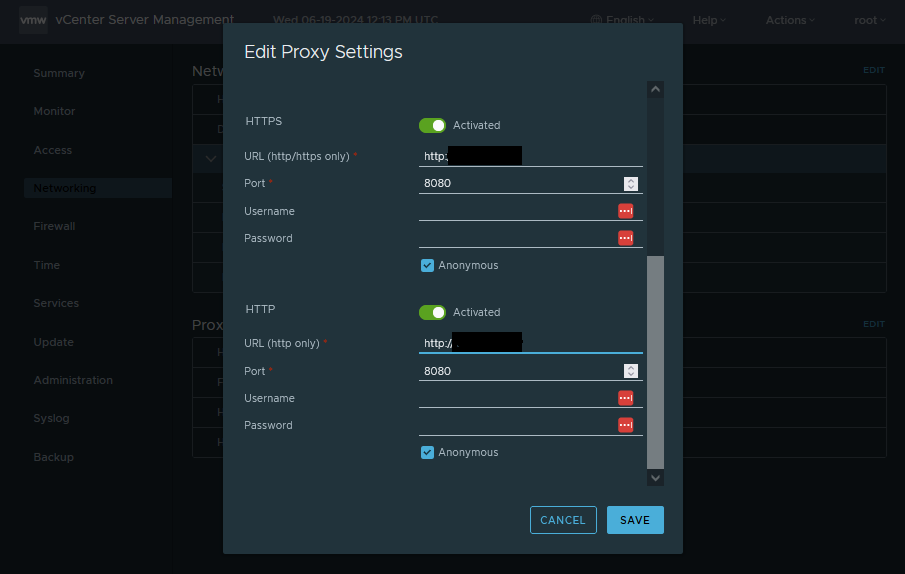Open the root user dropdown
The height and width of the screenshot is (574, 905).
tap(869, 20)
